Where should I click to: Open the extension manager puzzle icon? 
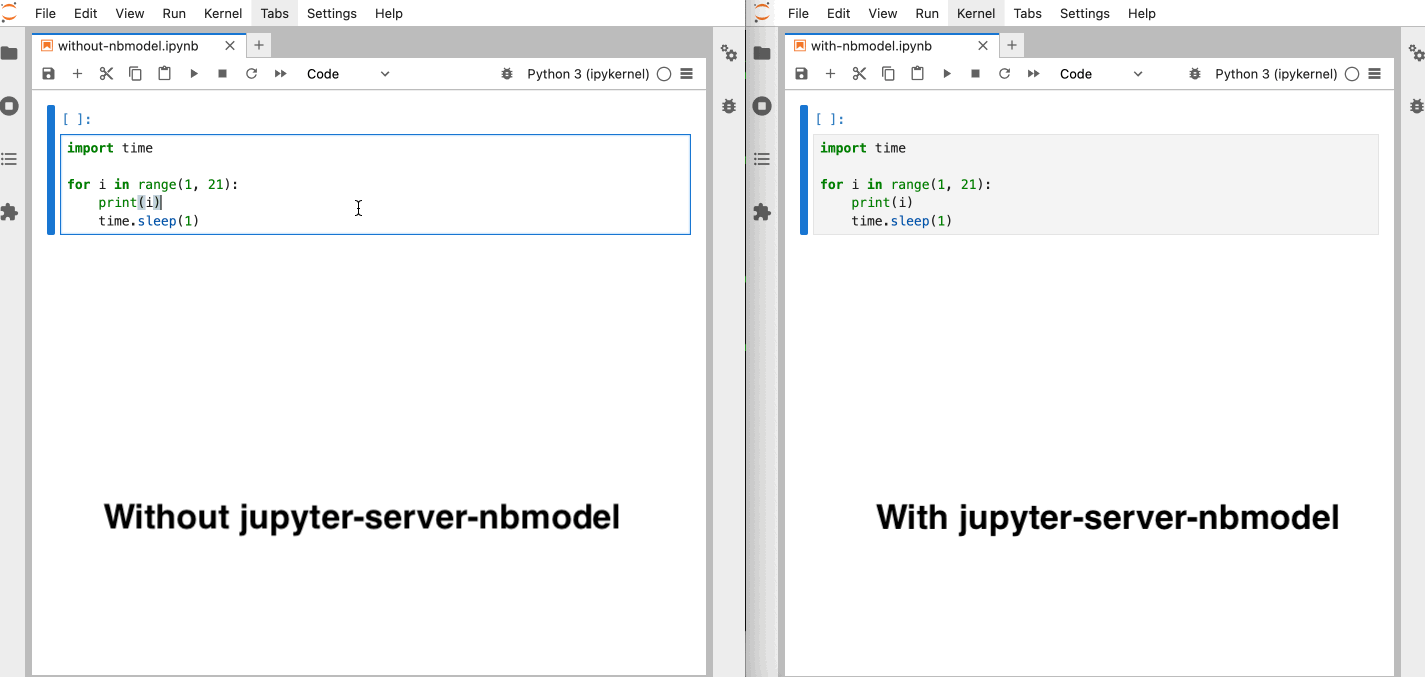pos(10,212)
